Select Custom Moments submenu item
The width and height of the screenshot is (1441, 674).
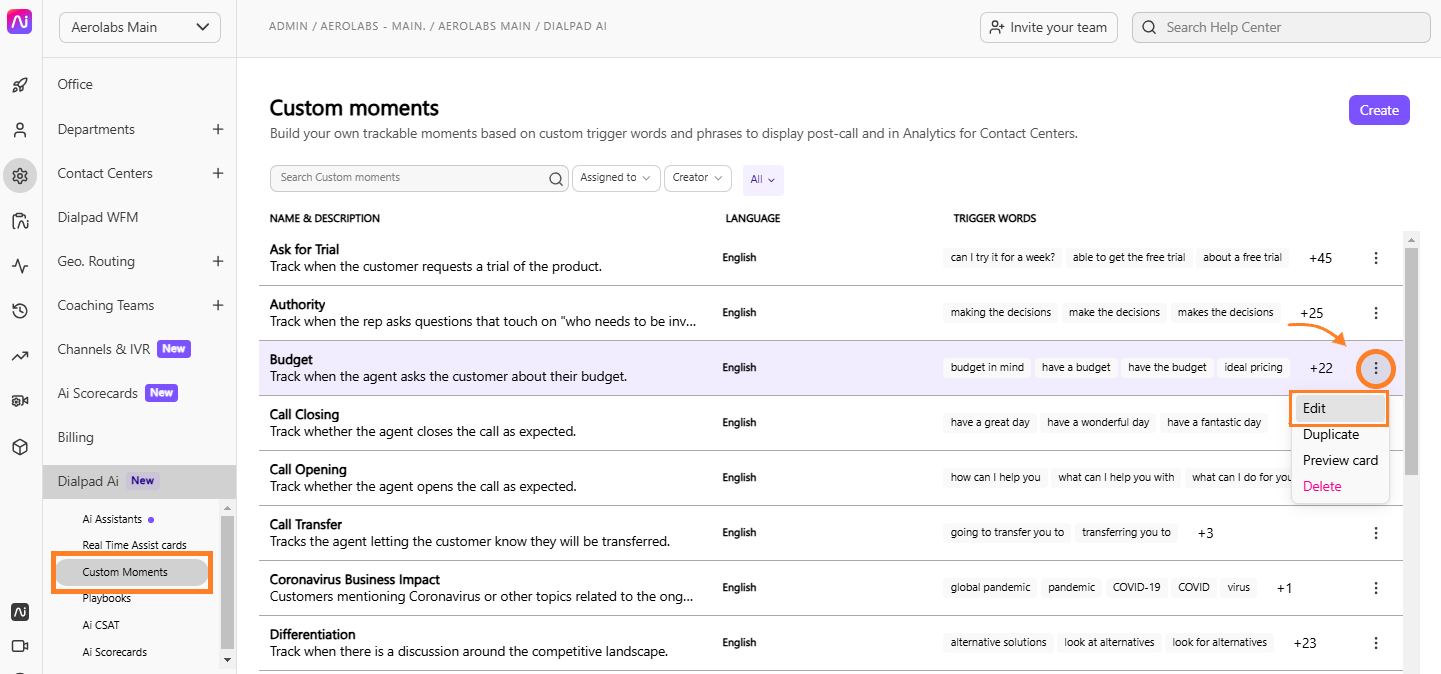(131, 572)
